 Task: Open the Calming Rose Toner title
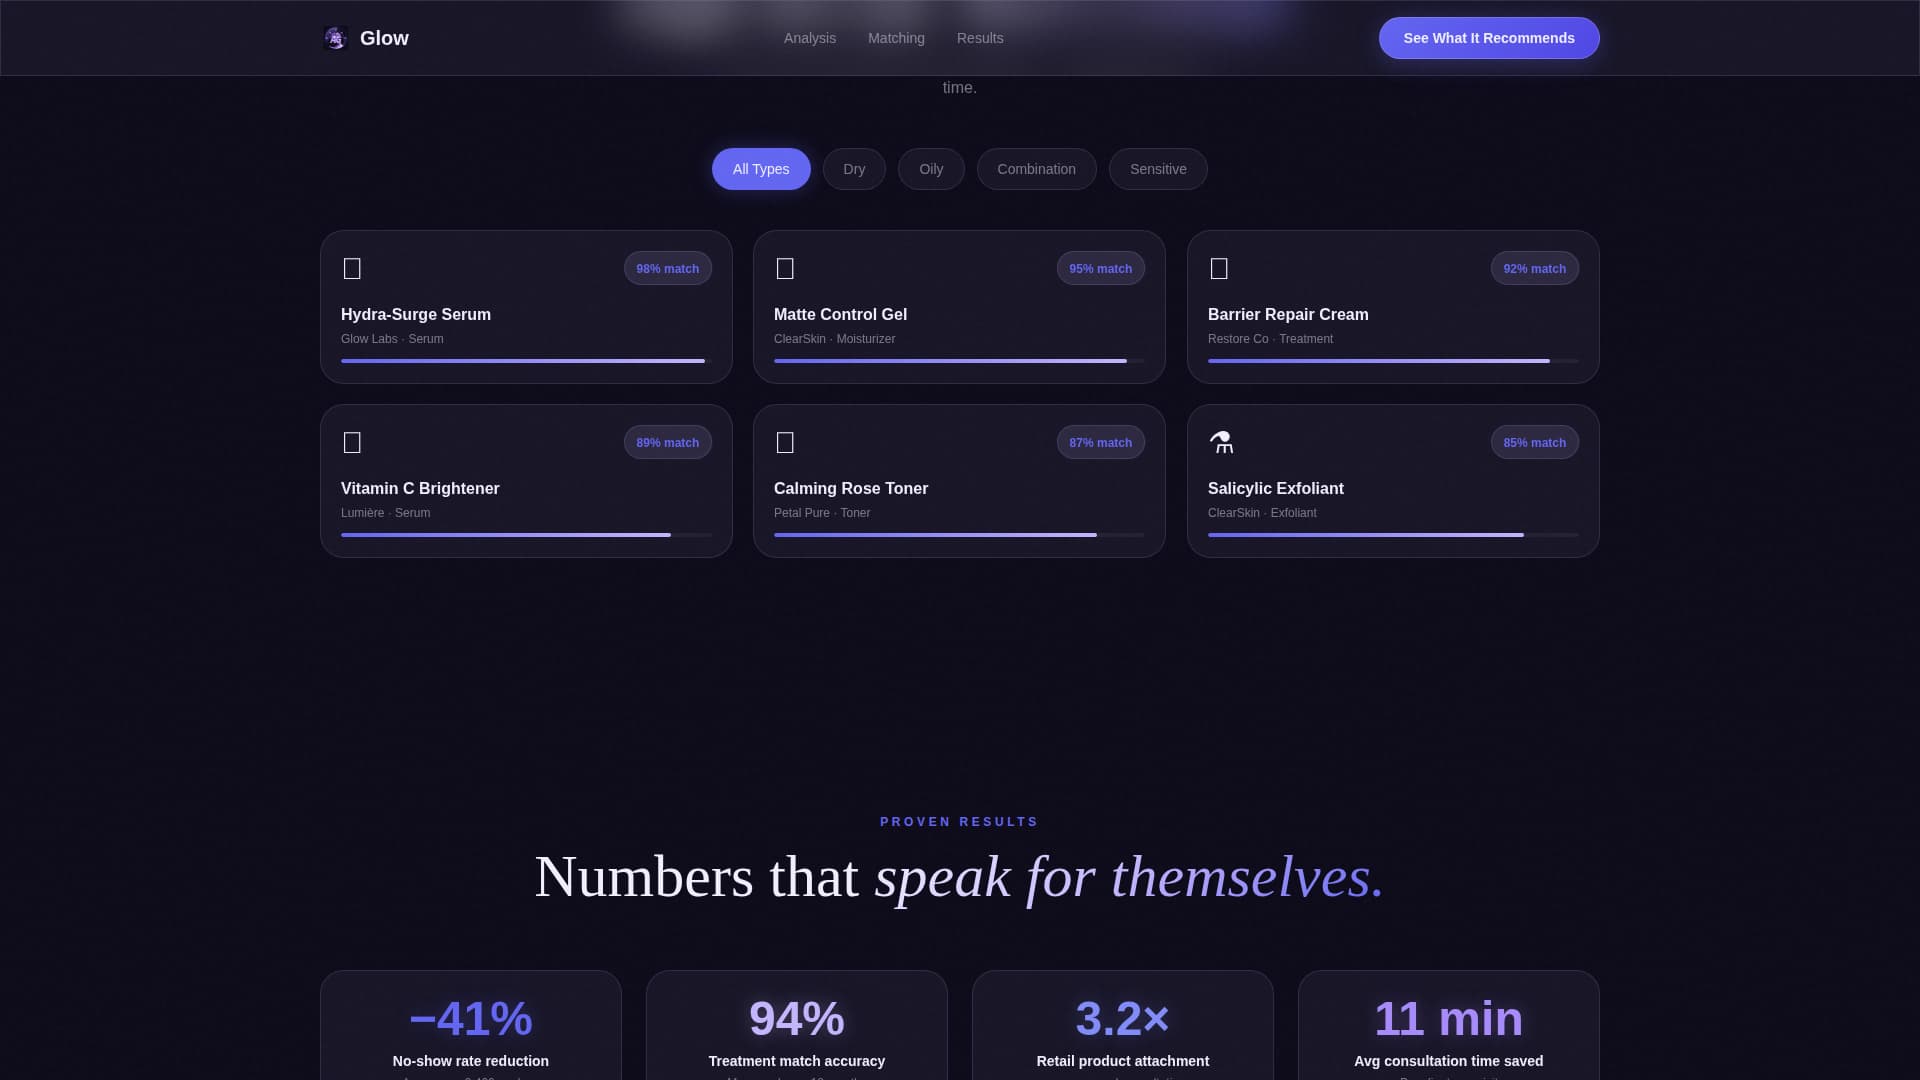pos(851,488)
